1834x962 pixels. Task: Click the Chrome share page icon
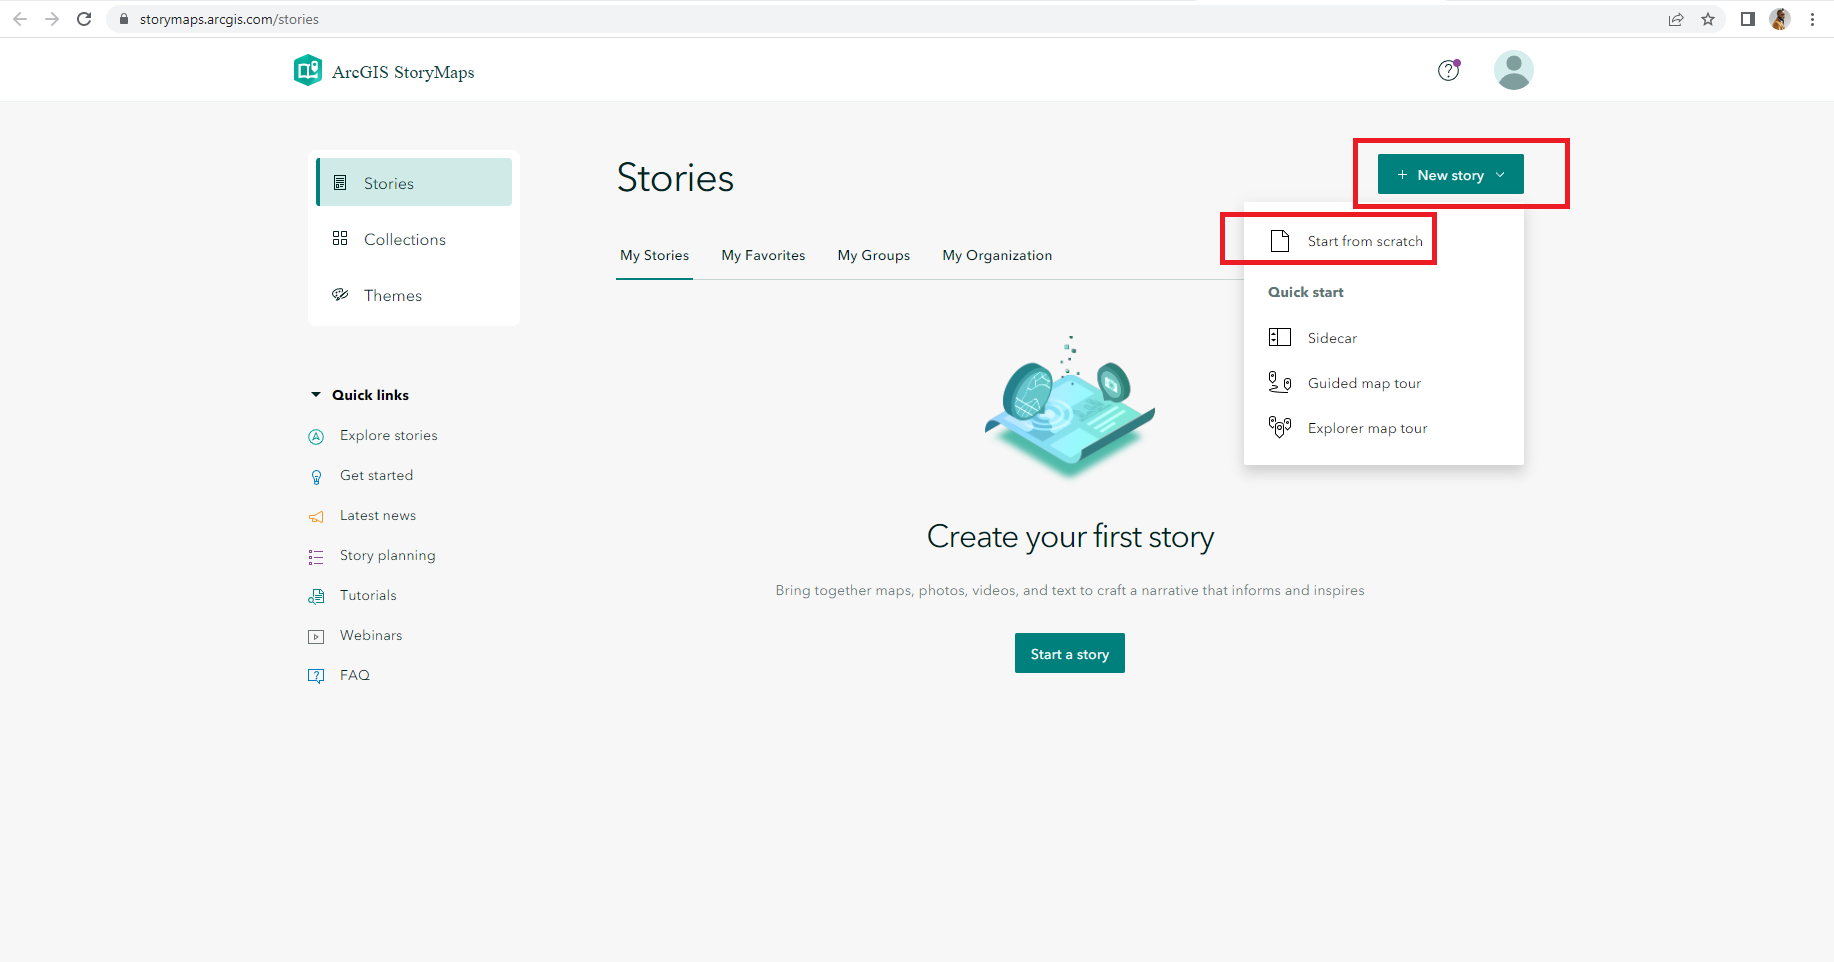click(1676, 19)
